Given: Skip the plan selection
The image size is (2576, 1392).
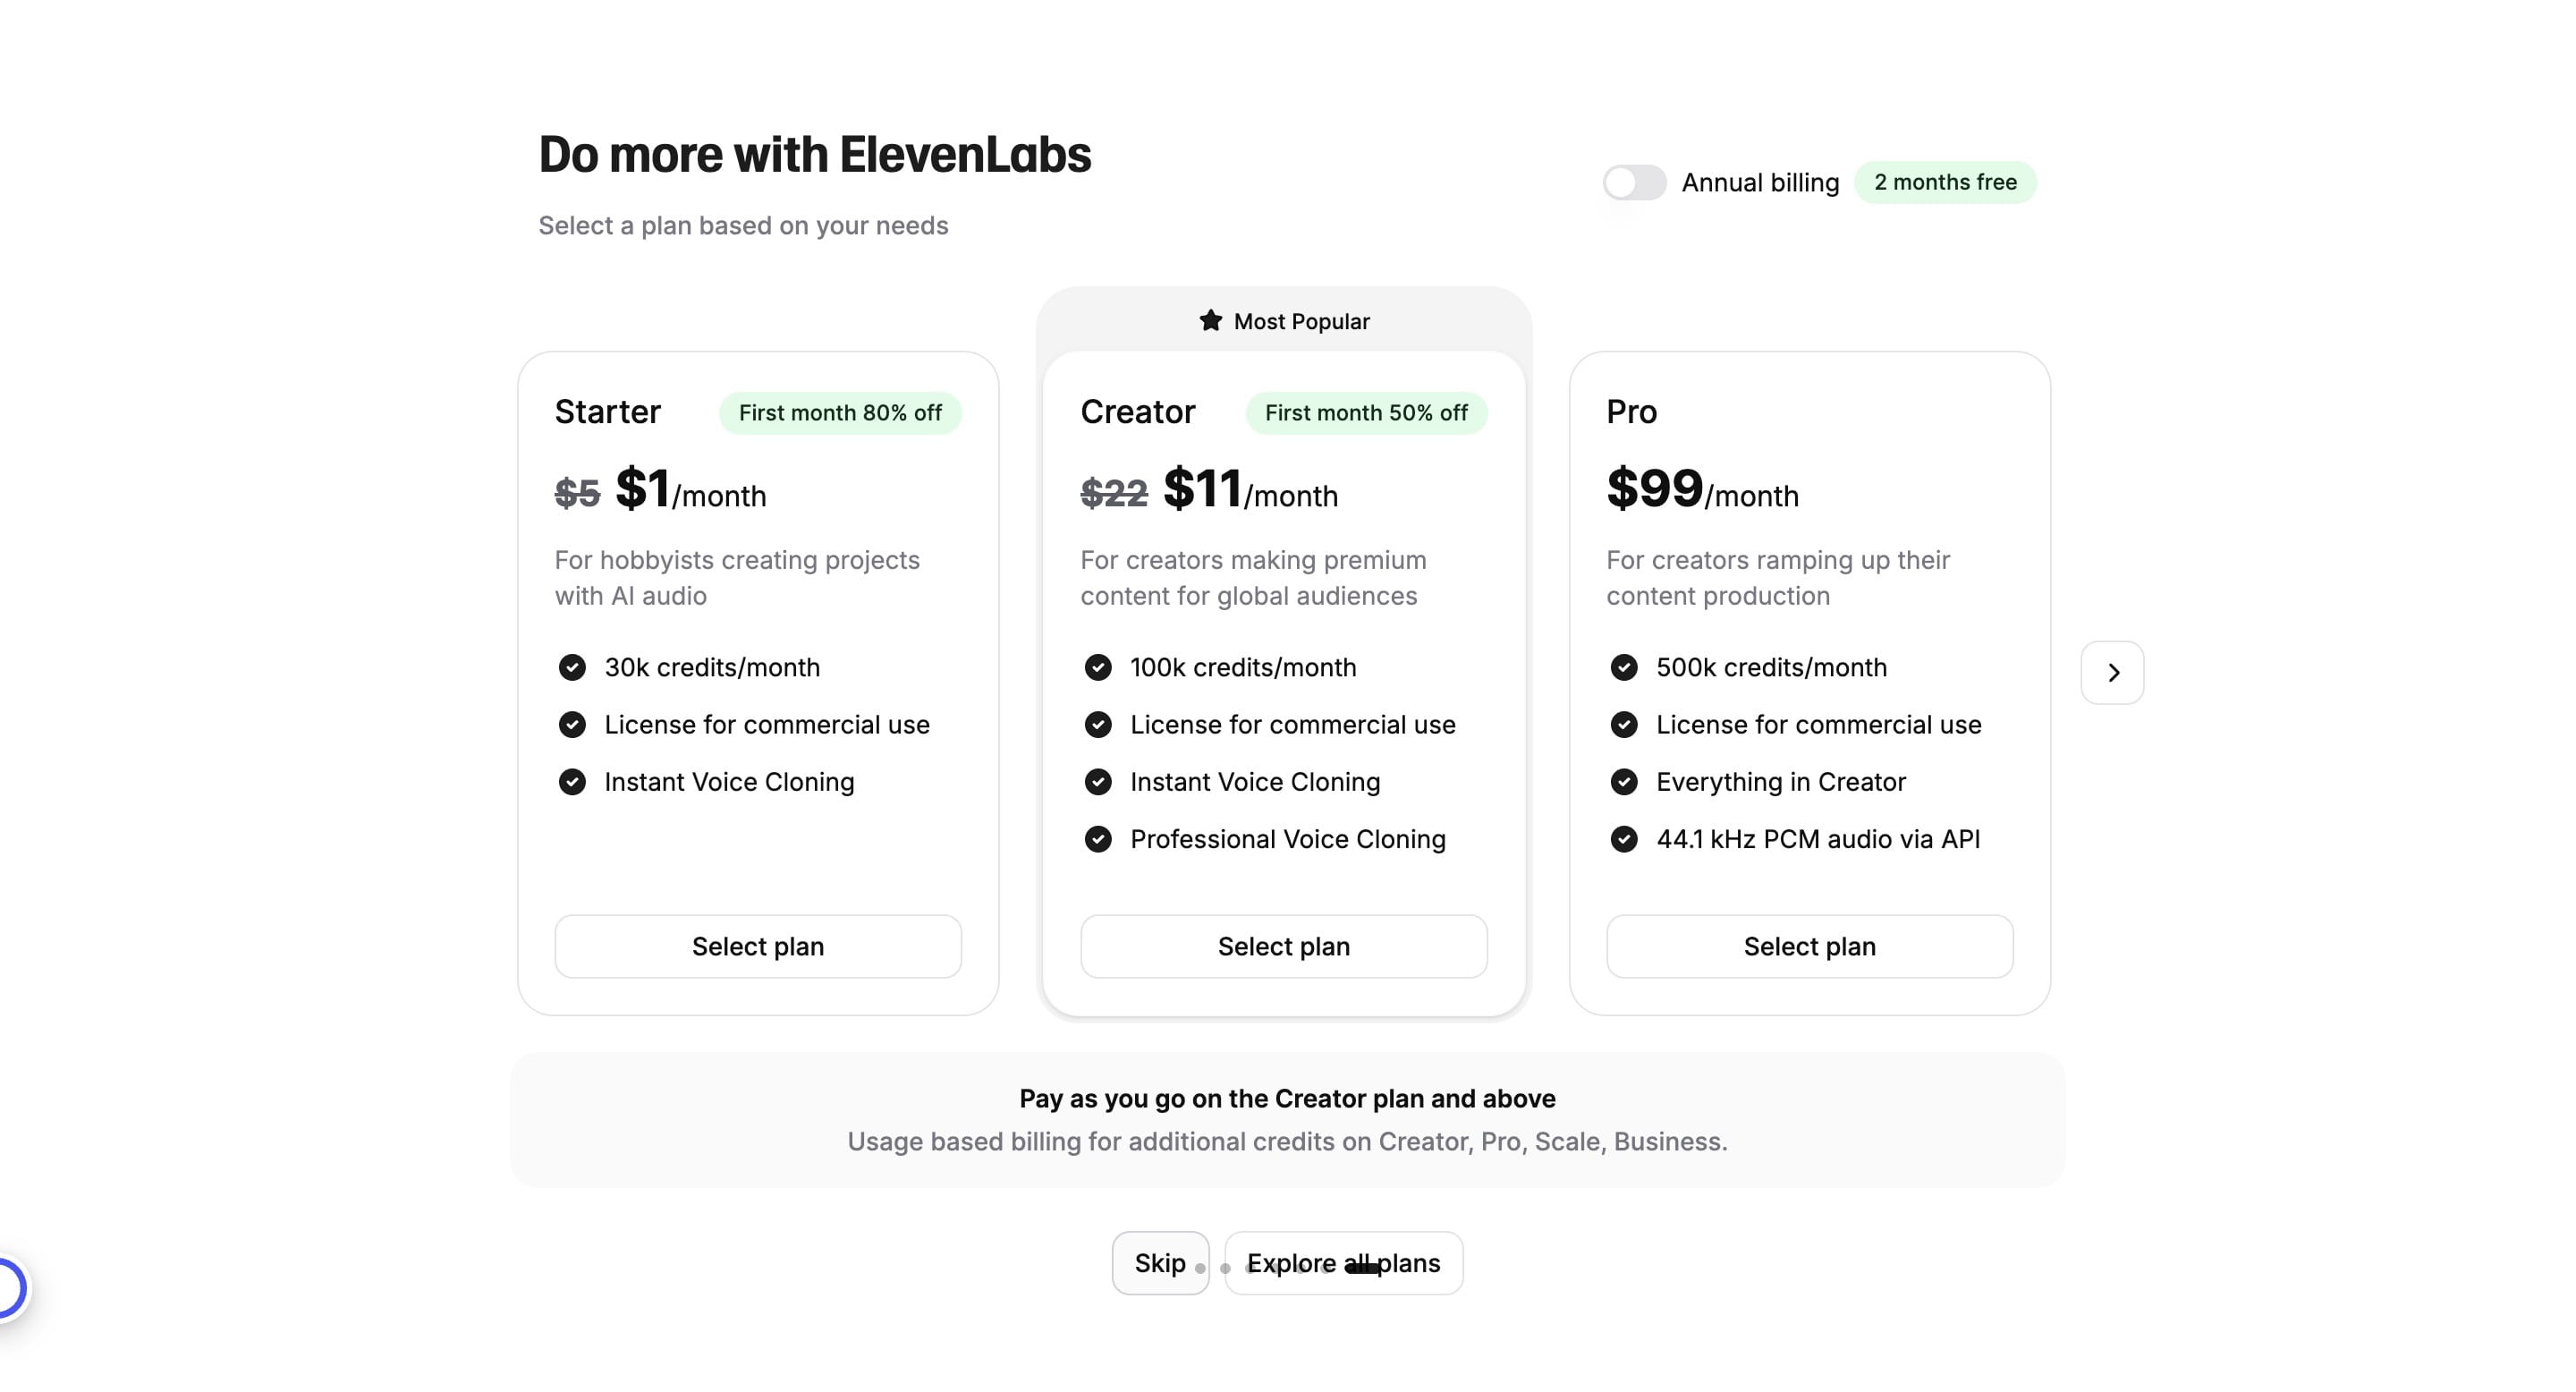Looking at the screenshot, I should pyautogui.click(x=1159, y=1263).
